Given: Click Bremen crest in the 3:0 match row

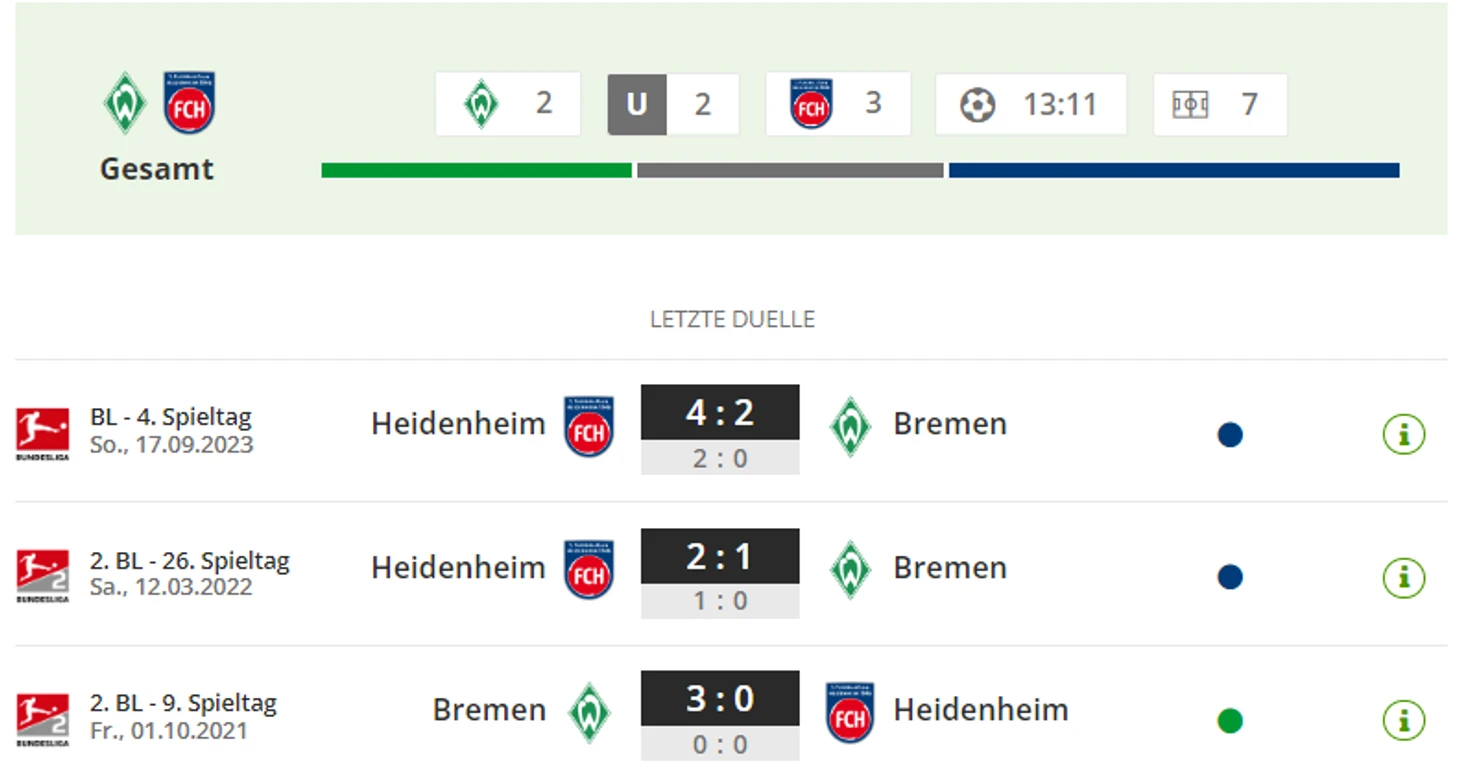Looking at the screenshot, I should click(x=590, y=712).
